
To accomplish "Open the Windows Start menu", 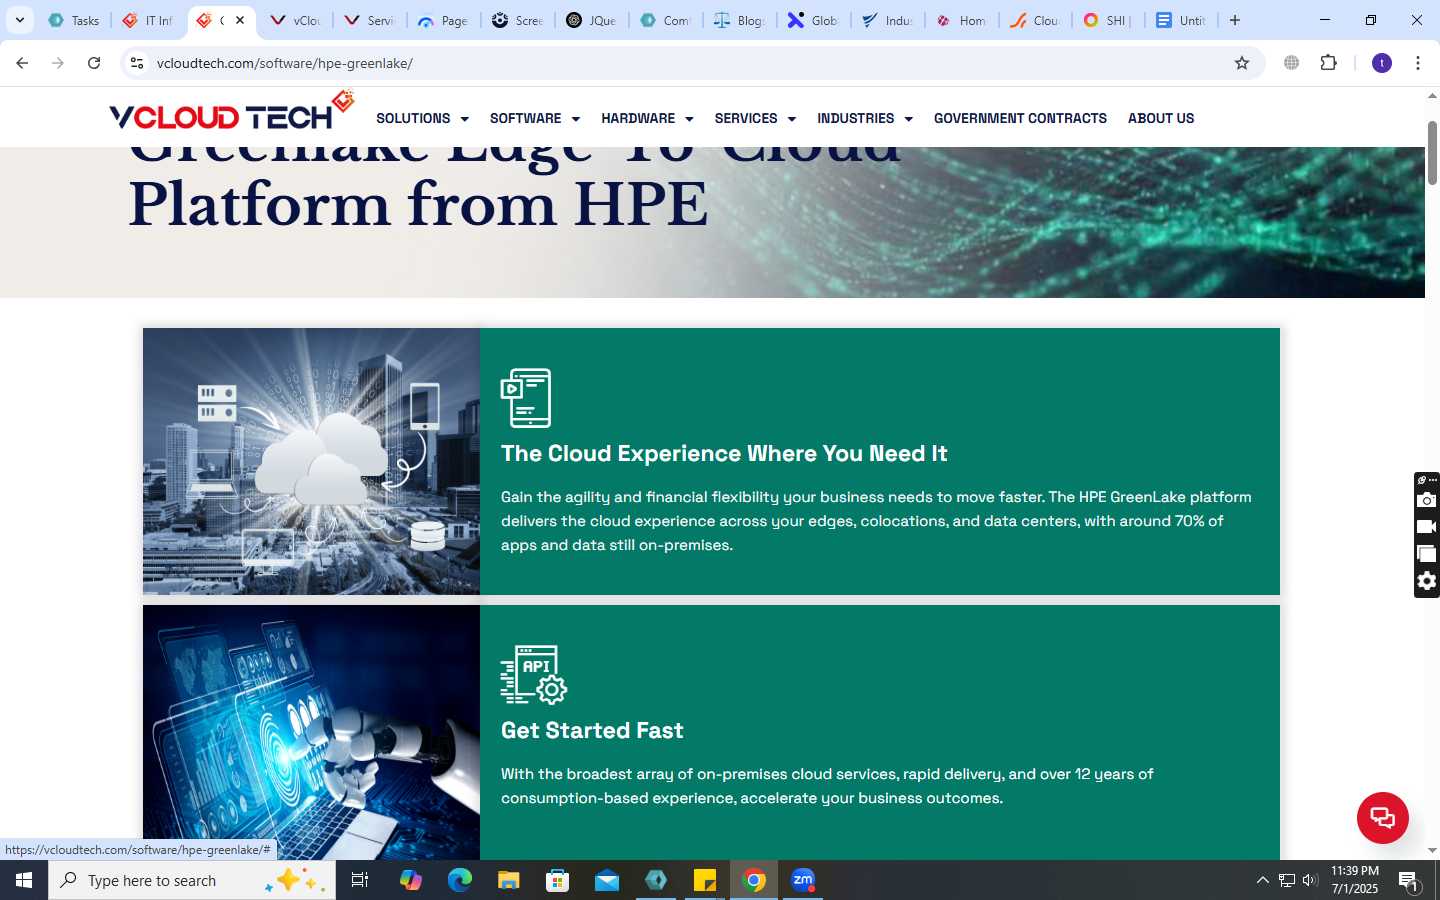I will point(24,880).
